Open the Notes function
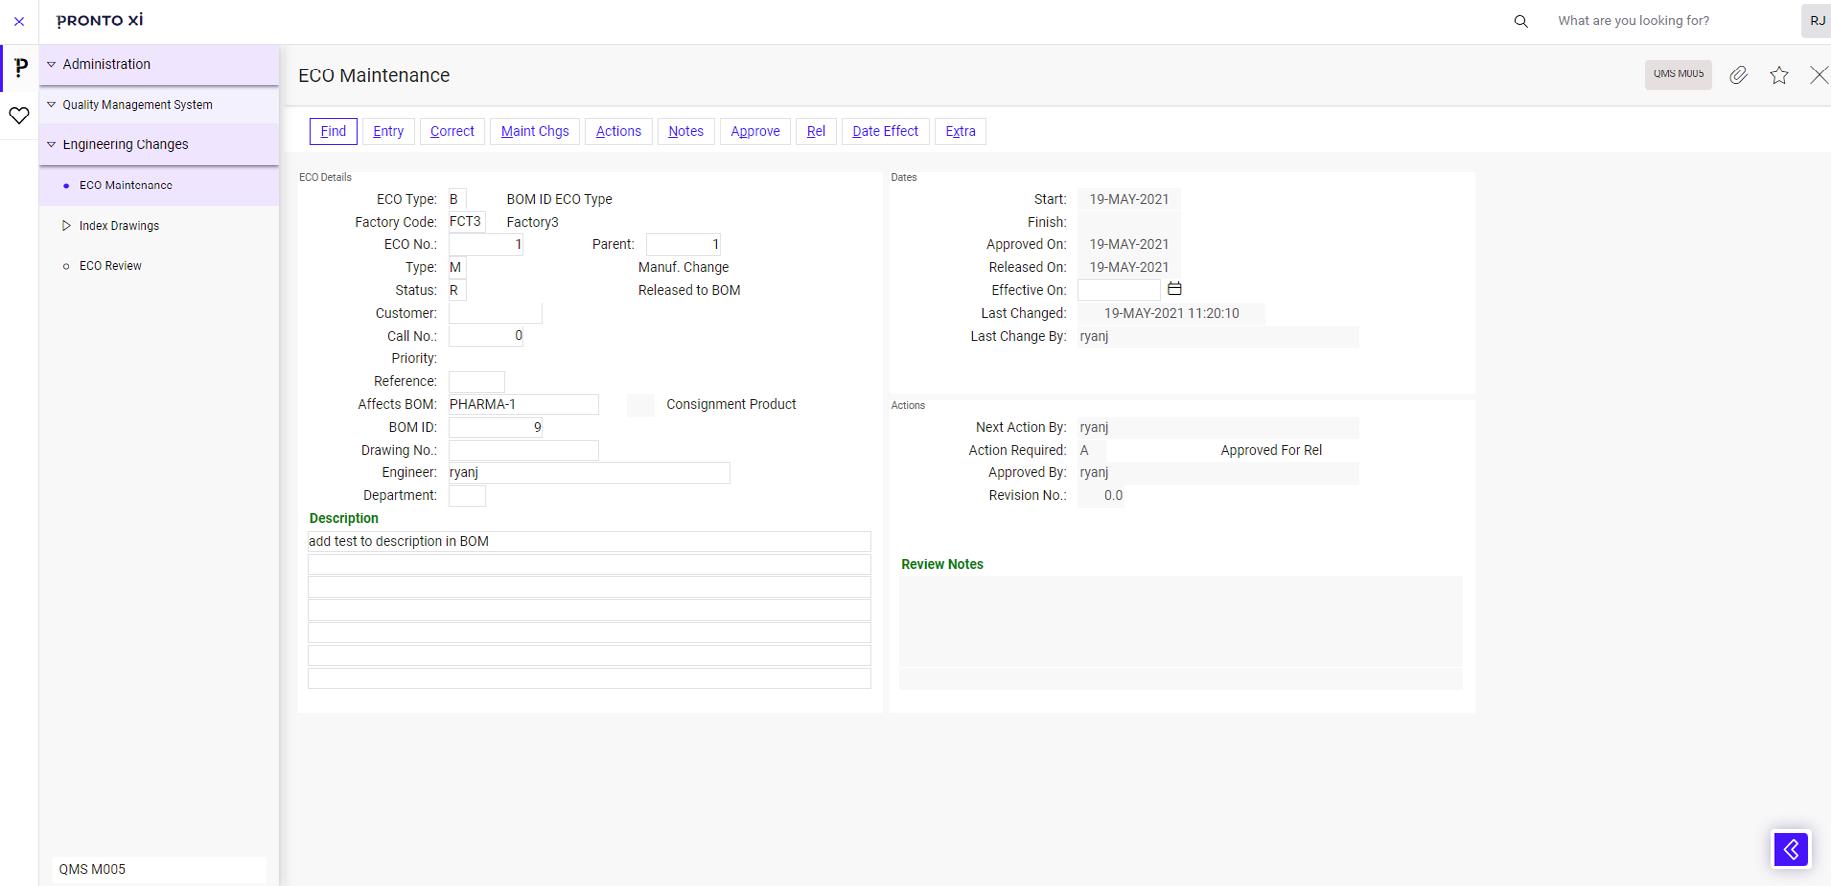This screenshot has width=1831, height=886. [x=686, y=131]
